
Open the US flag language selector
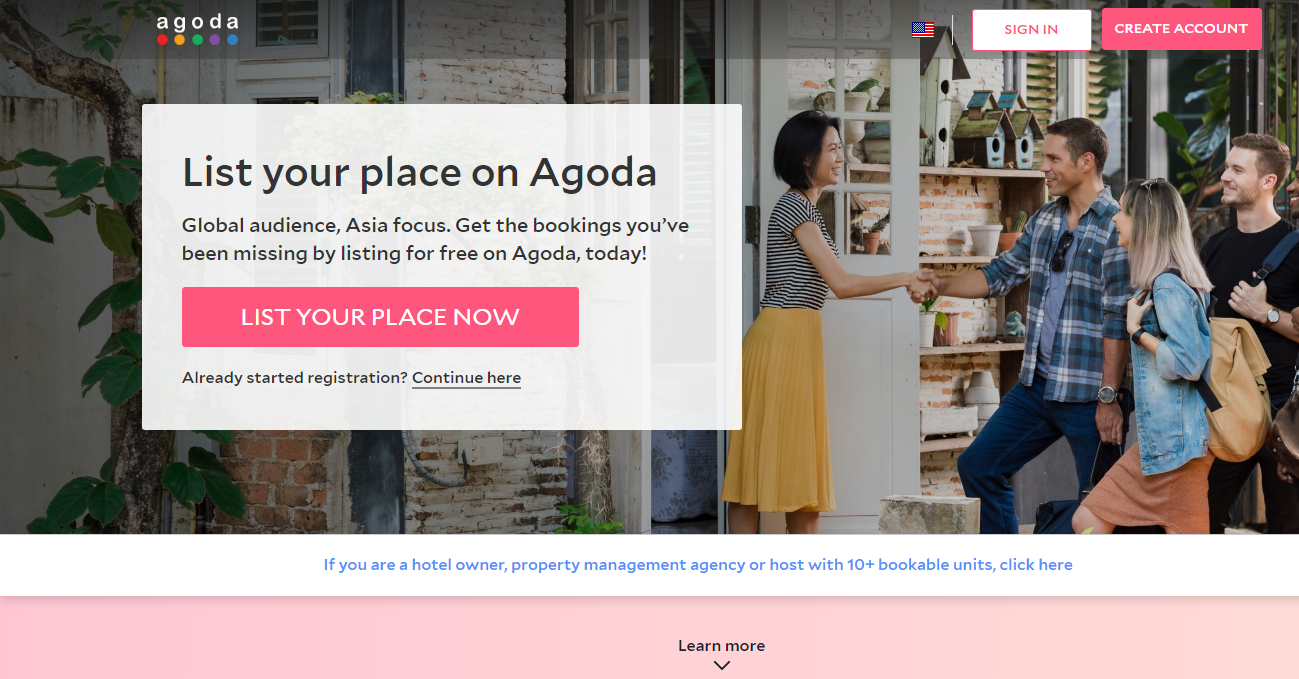923,30
